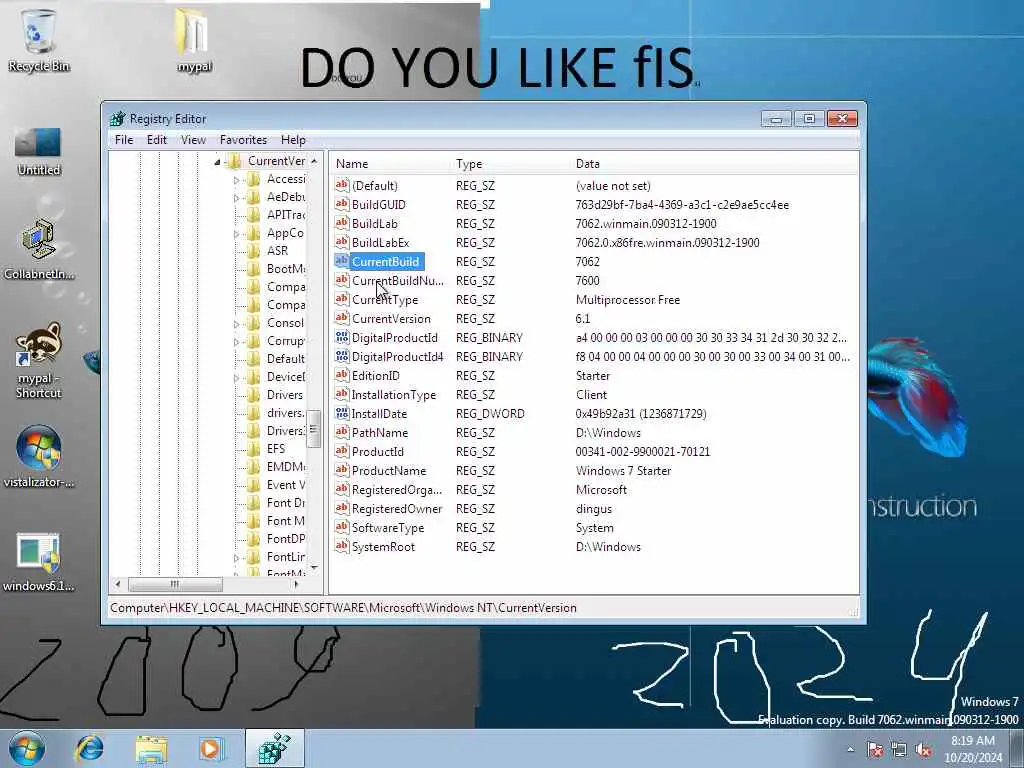Expand the DeviceD... key in tree

coord(236,377)
